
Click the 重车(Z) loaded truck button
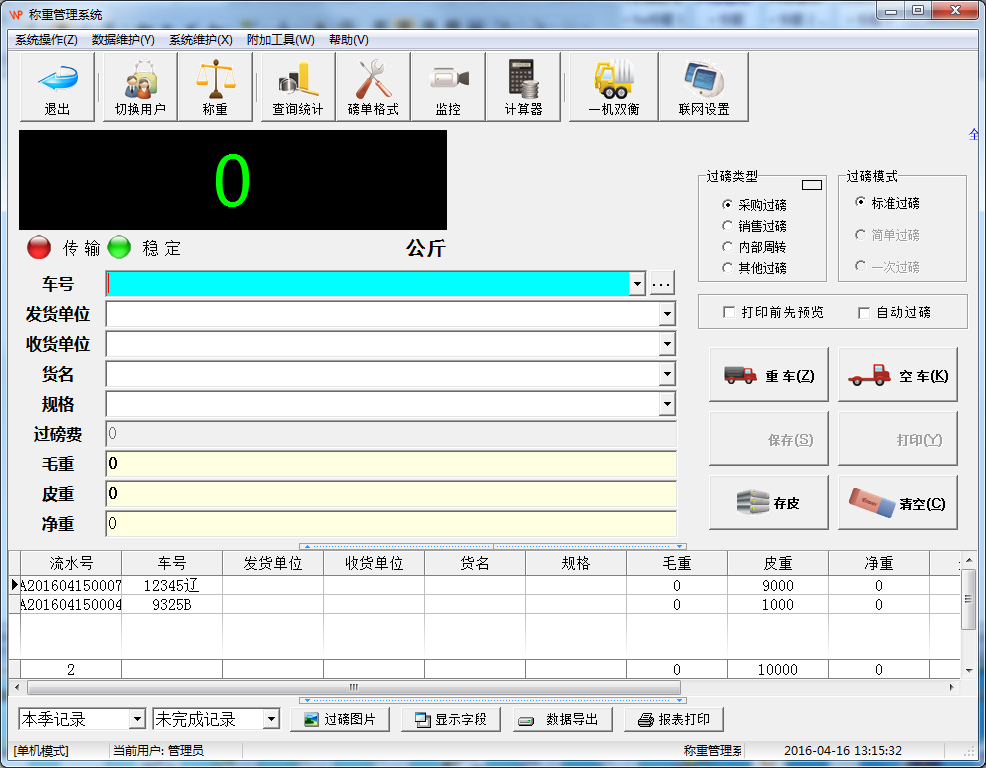[769, 376]
